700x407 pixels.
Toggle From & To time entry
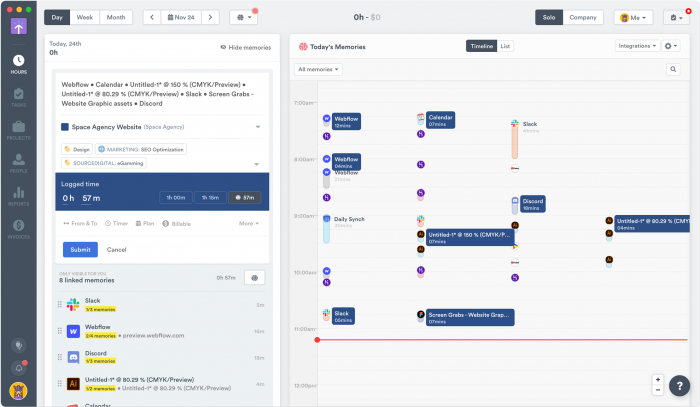click(x=80, y=224)
